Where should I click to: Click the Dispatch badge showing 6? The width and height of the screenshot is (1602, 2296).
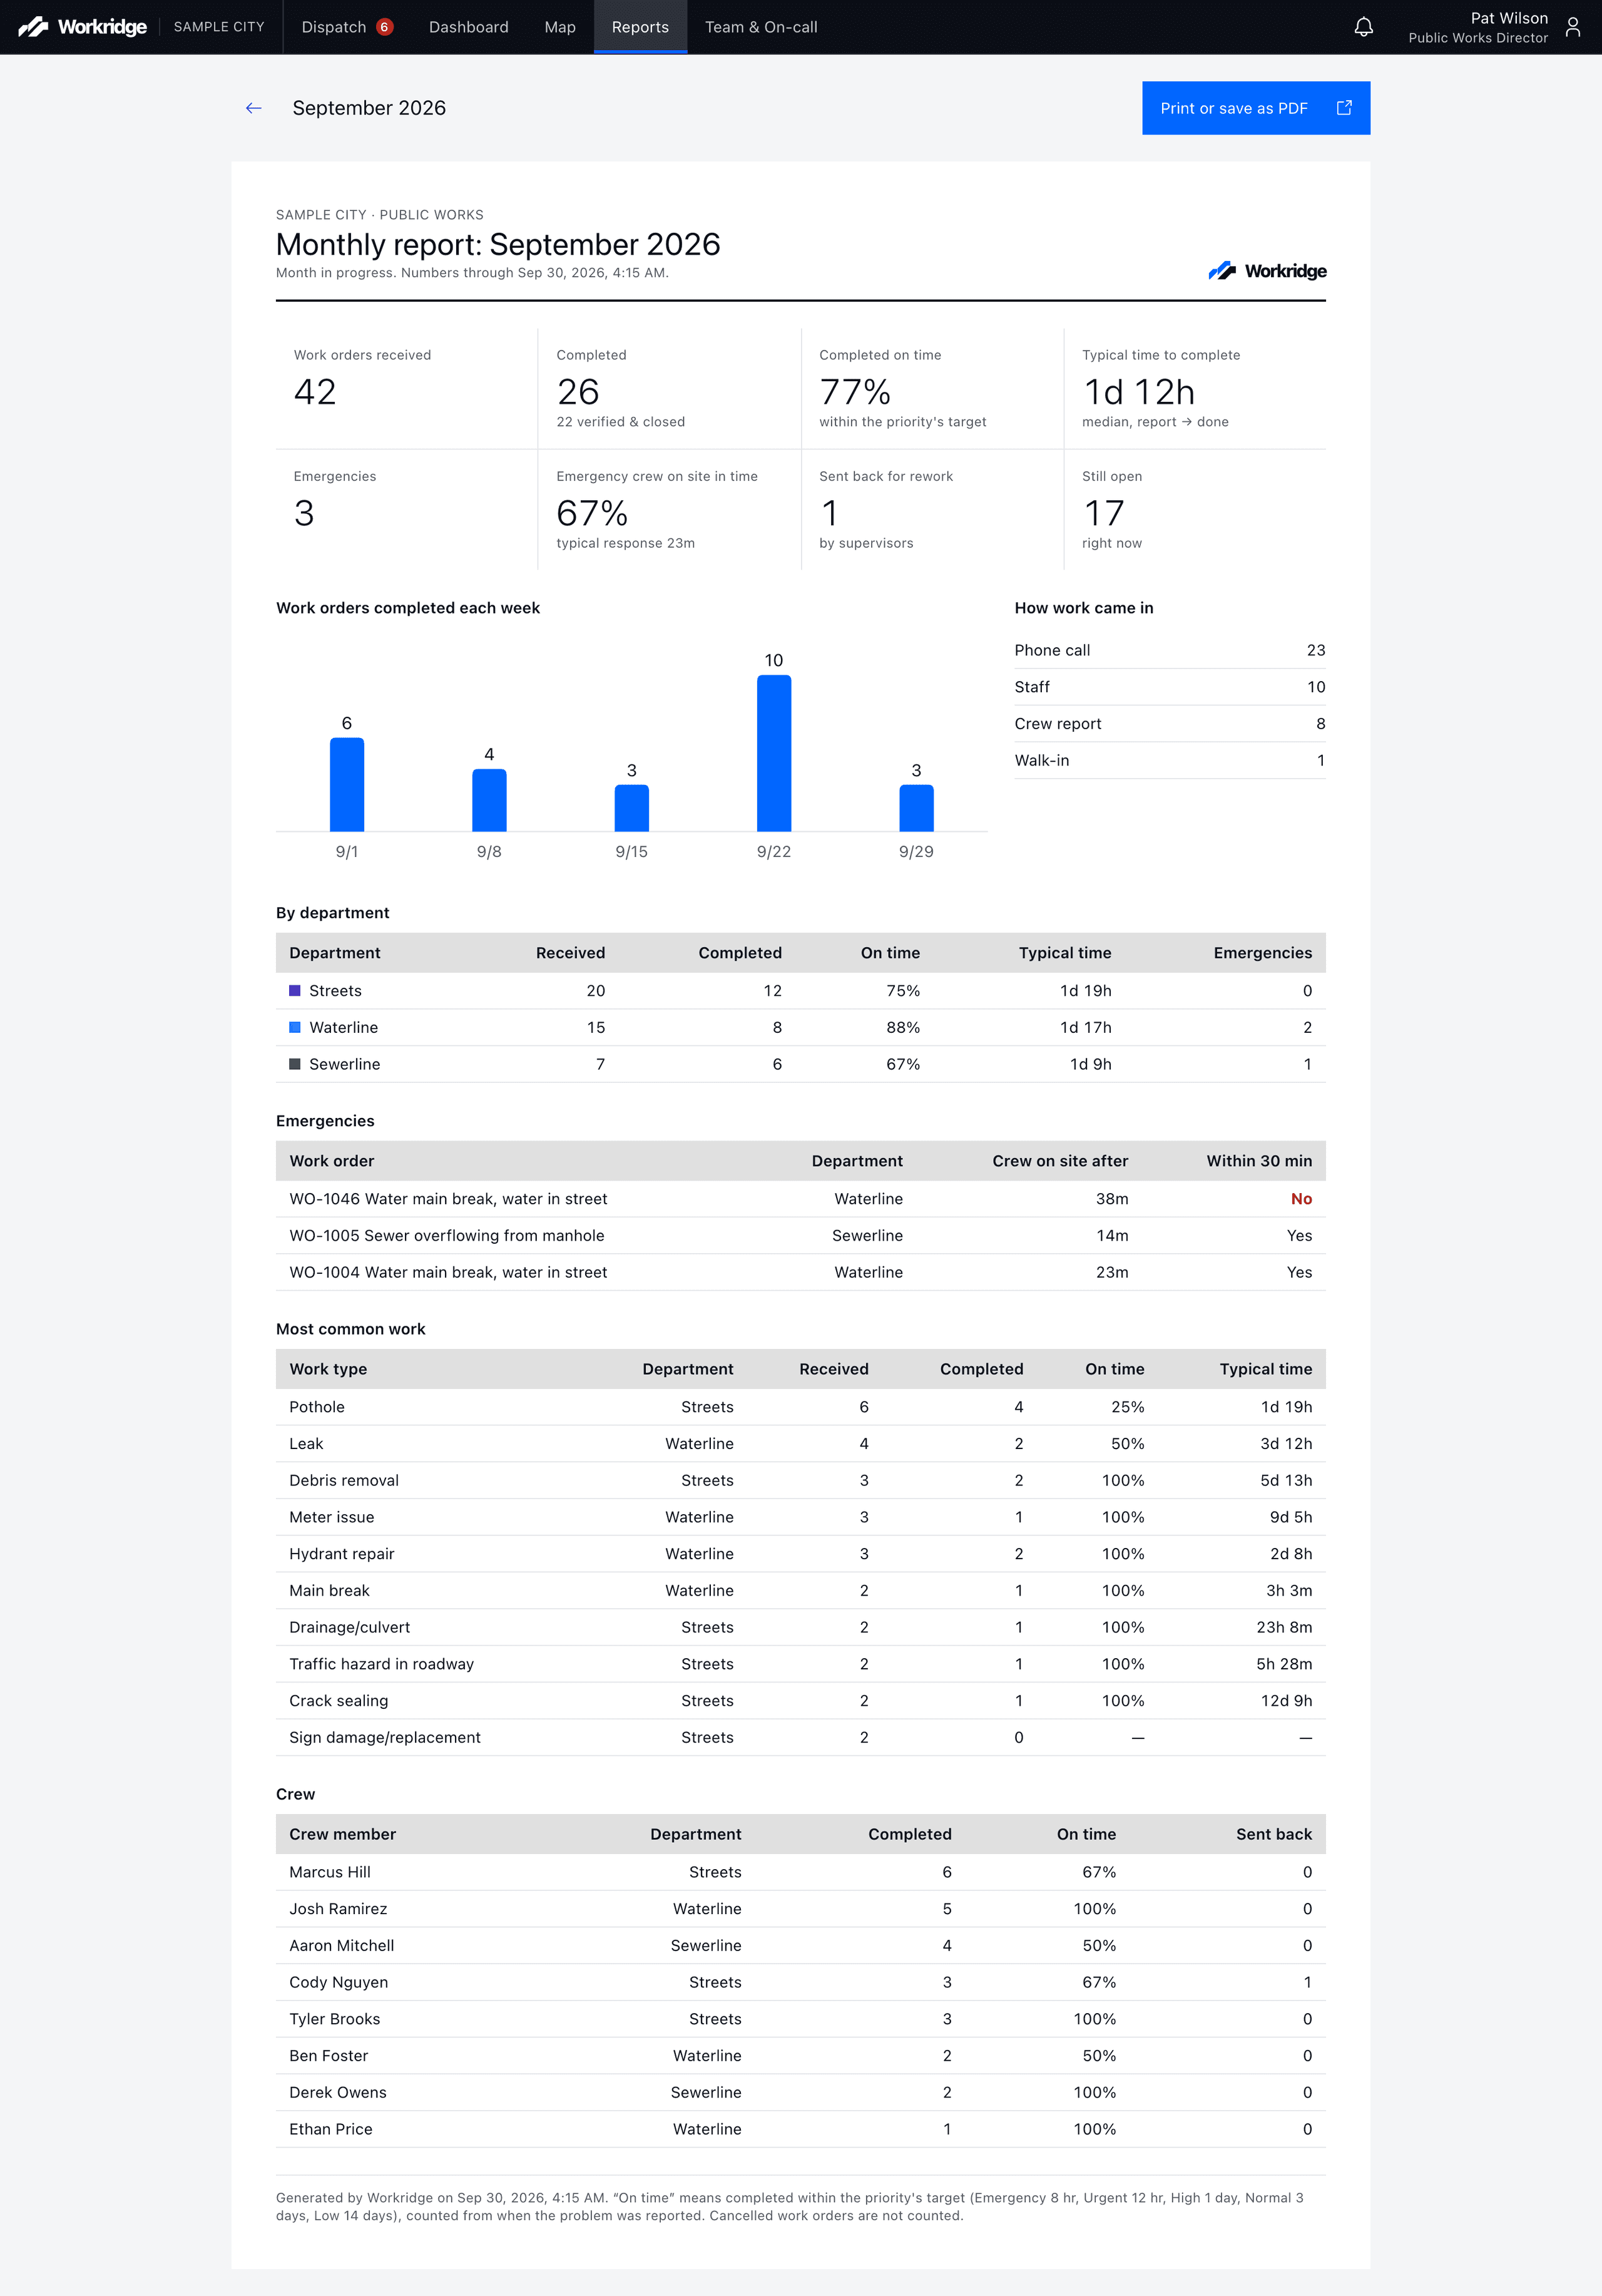click(384, 27)
